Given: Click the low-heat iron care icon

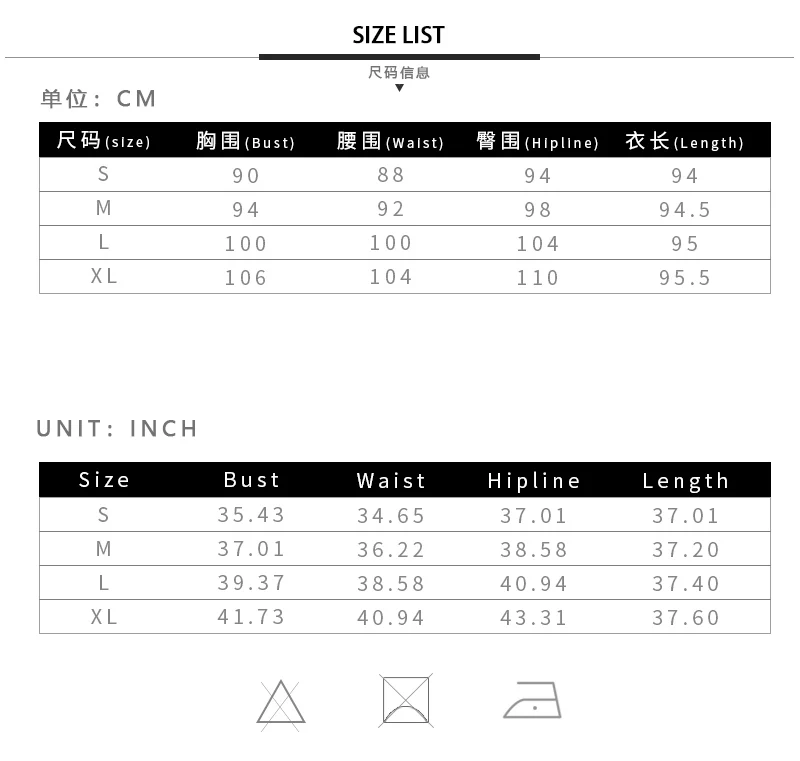Looking at the screenshot, I should 532,700.
